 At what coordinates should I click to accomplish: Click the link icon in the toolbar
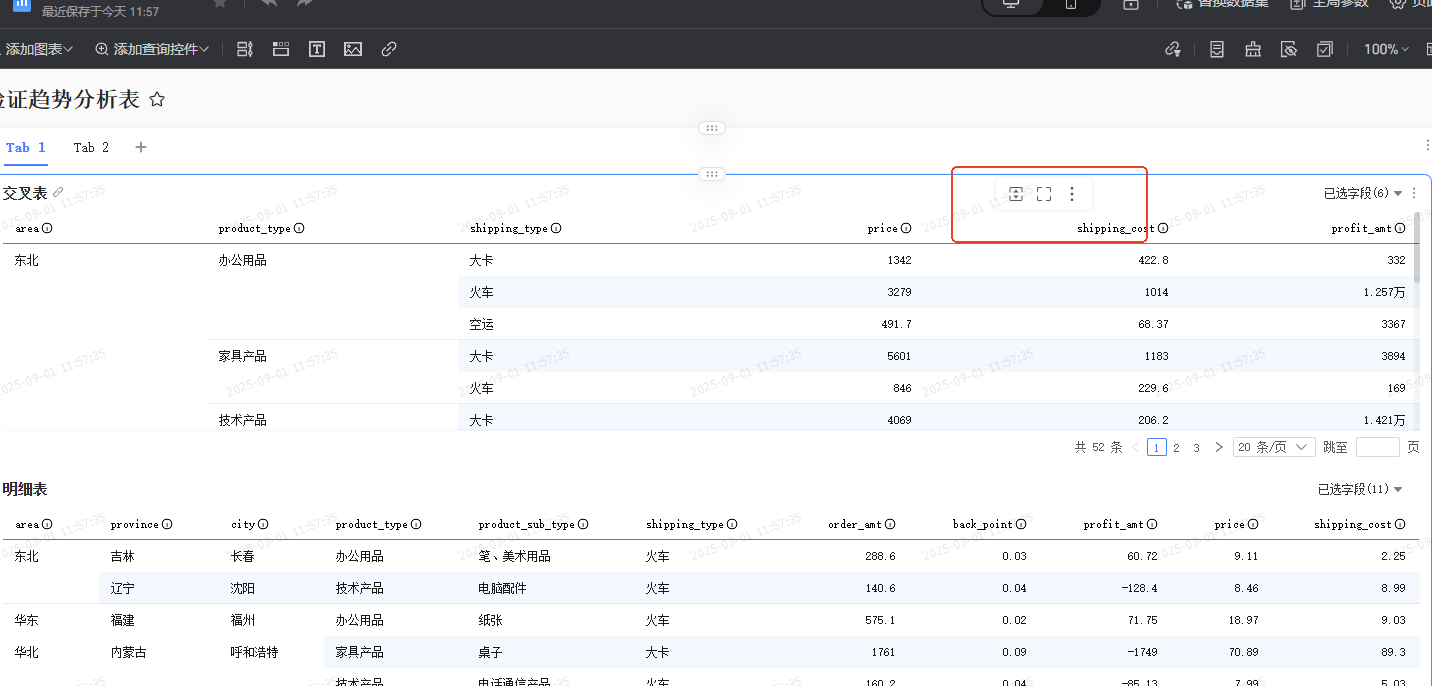(389, 49)
